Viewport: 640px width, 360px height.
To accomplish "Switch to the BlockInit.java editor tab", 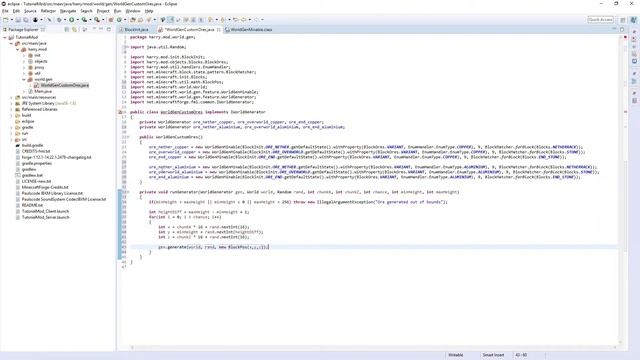I will click(x=136, y=29).
